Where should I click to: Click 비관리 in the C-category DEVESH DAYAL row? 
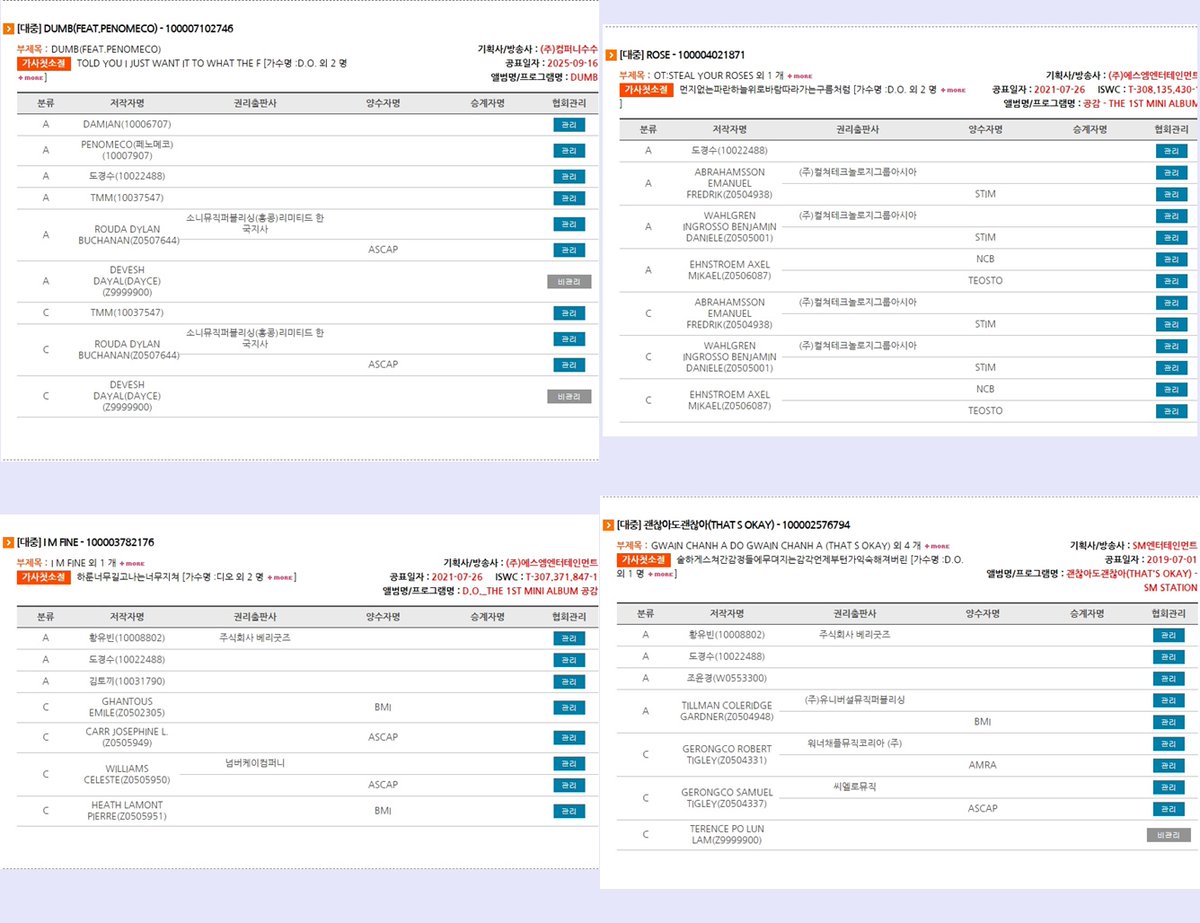click(x=569, y=396)
